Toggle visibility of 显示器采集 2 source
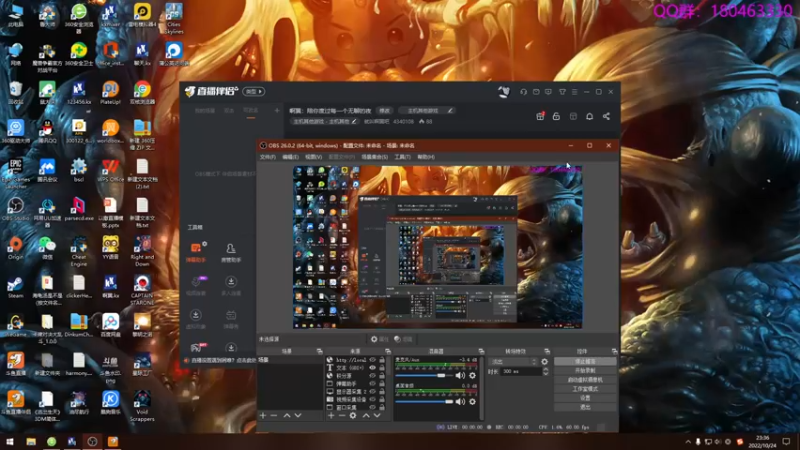Screen dimensions: 800x450 372,392
